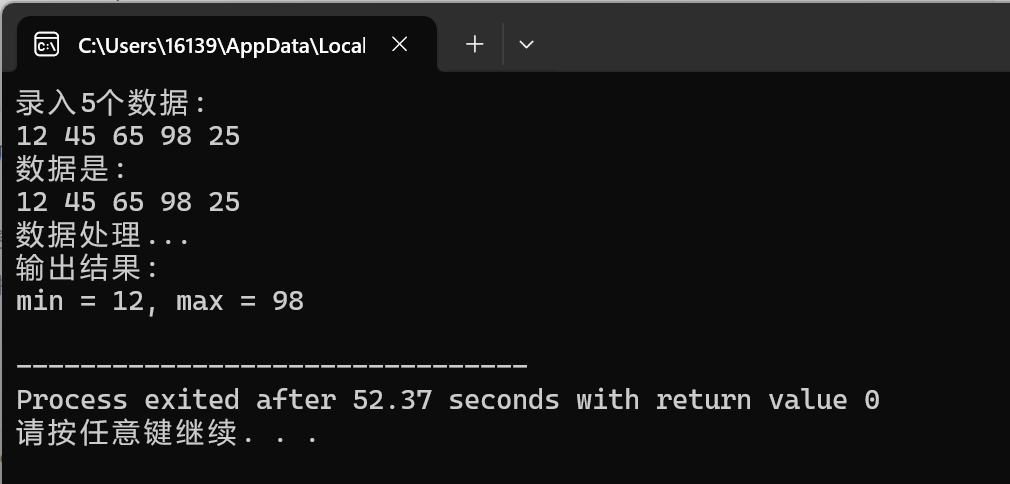Open a new terminal tab with plus

(x=475, y=44)
